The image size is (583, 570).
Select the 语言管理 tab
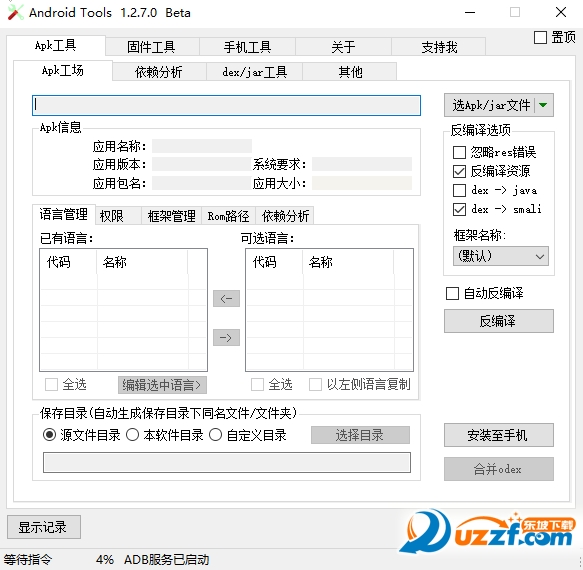pyautogui.click(x=64, y=215)
